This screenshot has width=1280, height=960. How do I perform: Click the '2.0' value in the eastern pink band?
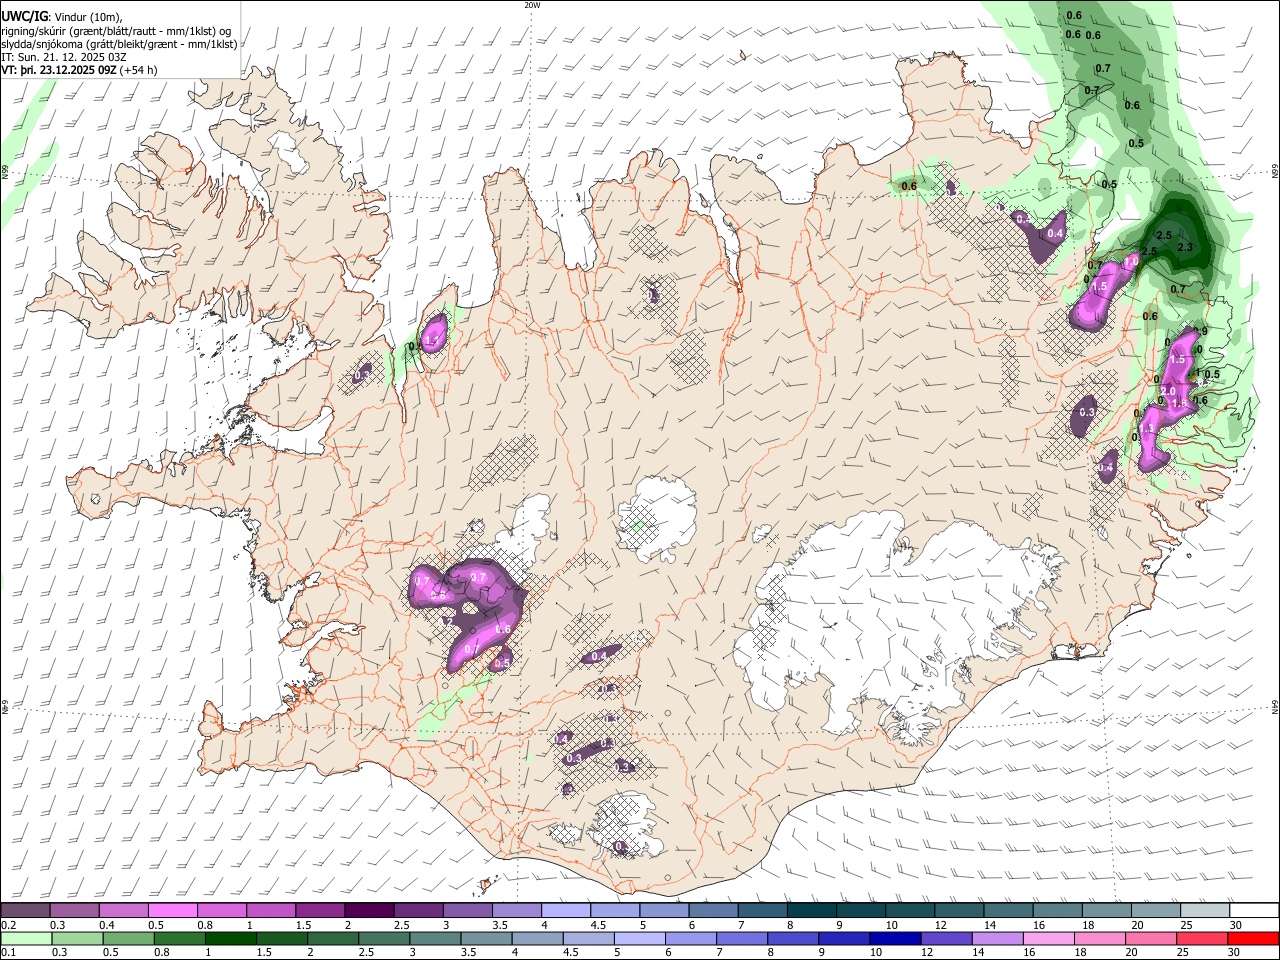coord(1167,391)
